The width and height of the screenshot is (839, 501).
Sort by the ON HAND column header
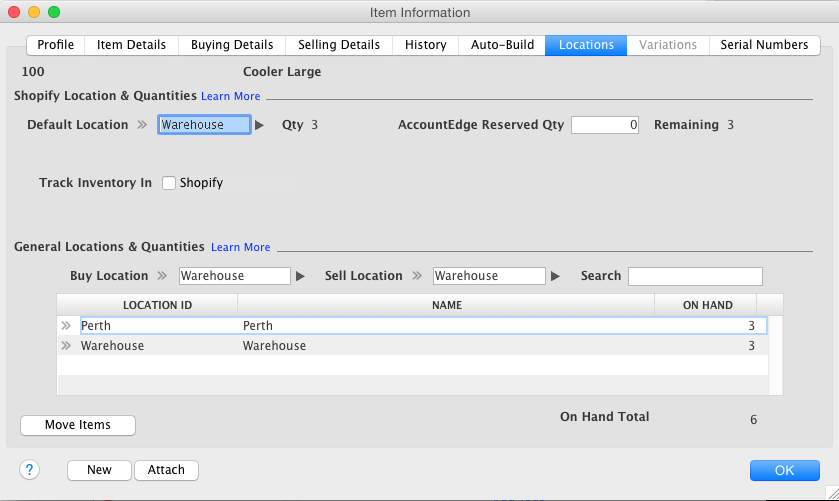707,305
